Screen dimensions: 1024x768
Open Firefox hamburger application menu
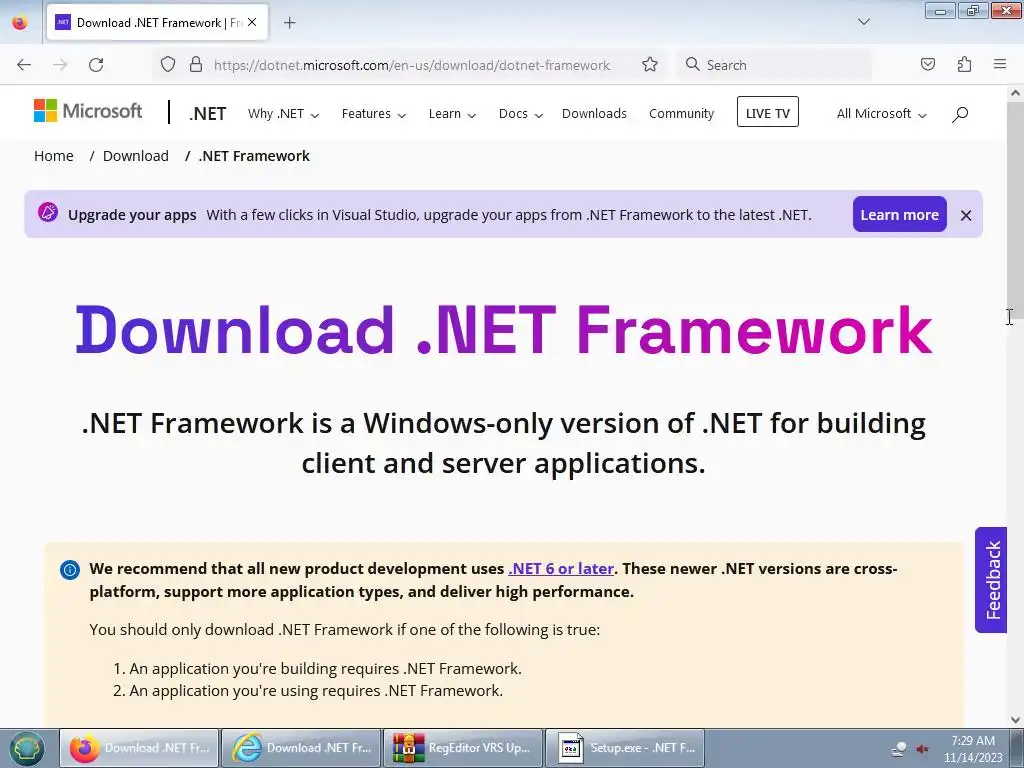pyautogui.click(x=1000, y=65)
